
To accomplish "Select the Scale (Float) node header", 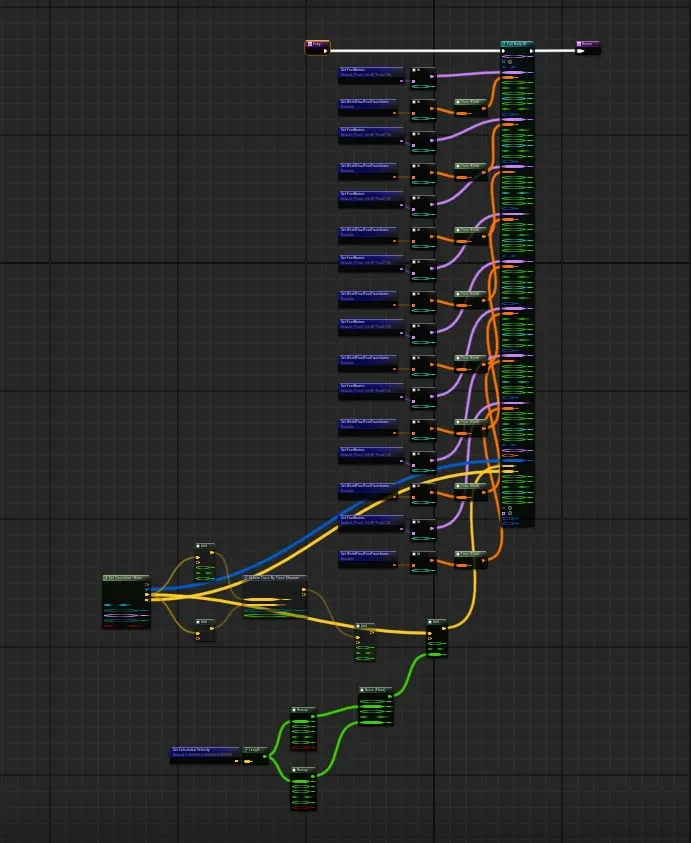I will pos(376,689).
